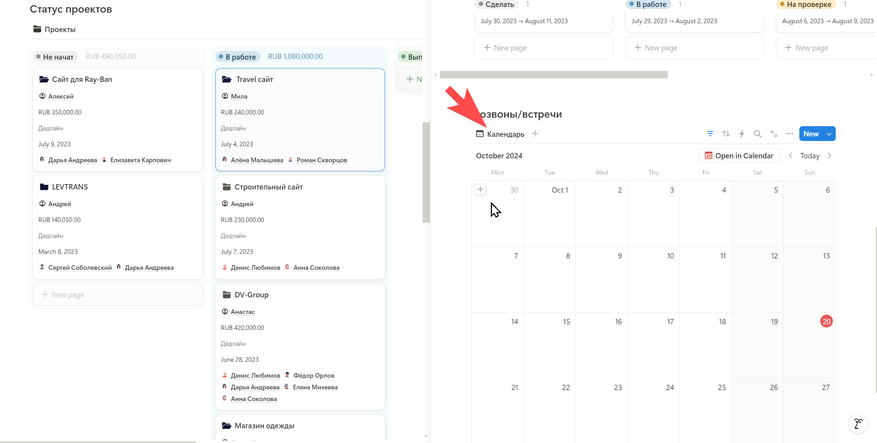
Task: Click the search magnifier icon
Action: (758, 134)
